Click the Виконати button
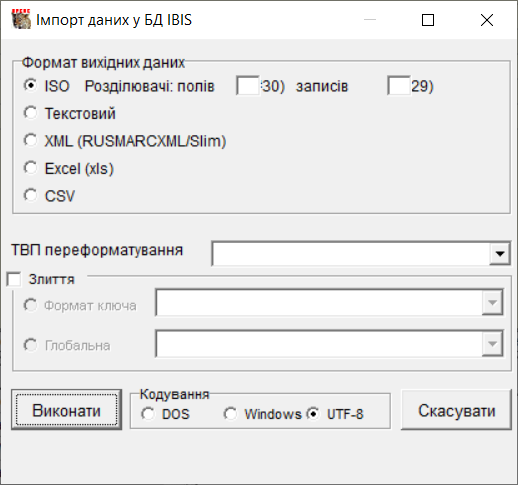518x485 pixels. pyautogui.click(x=67, y=410)
